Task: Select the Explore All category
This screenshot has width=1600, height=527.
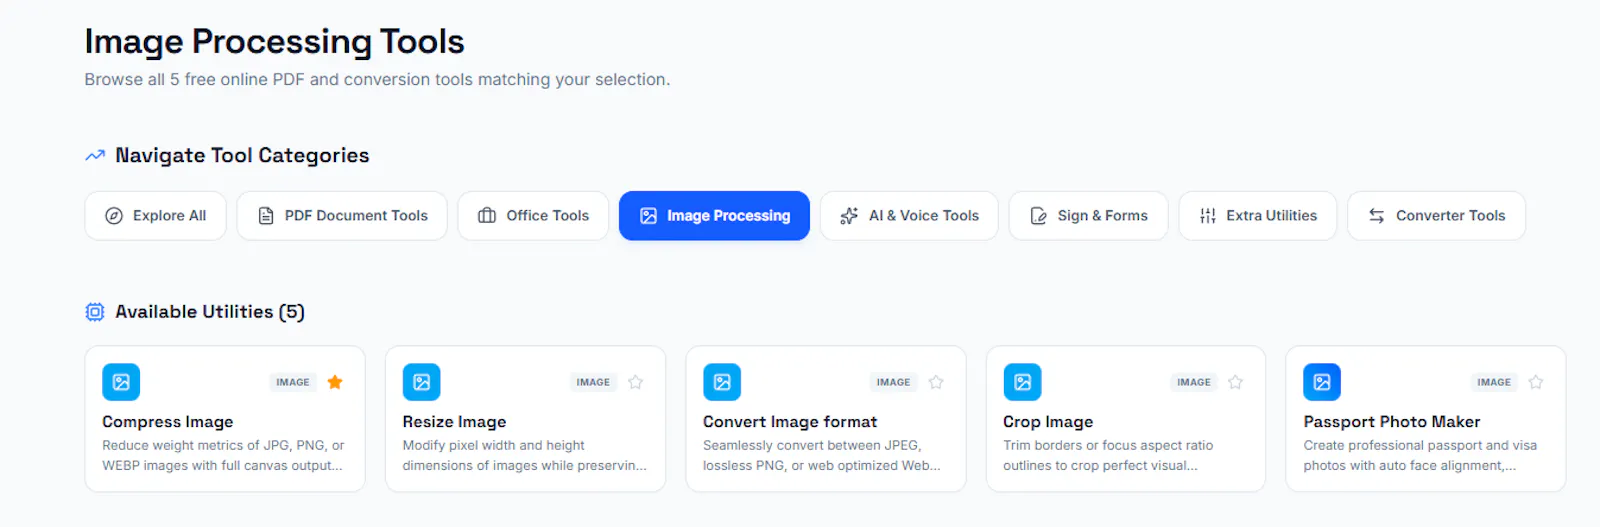Action: [155, 216]
